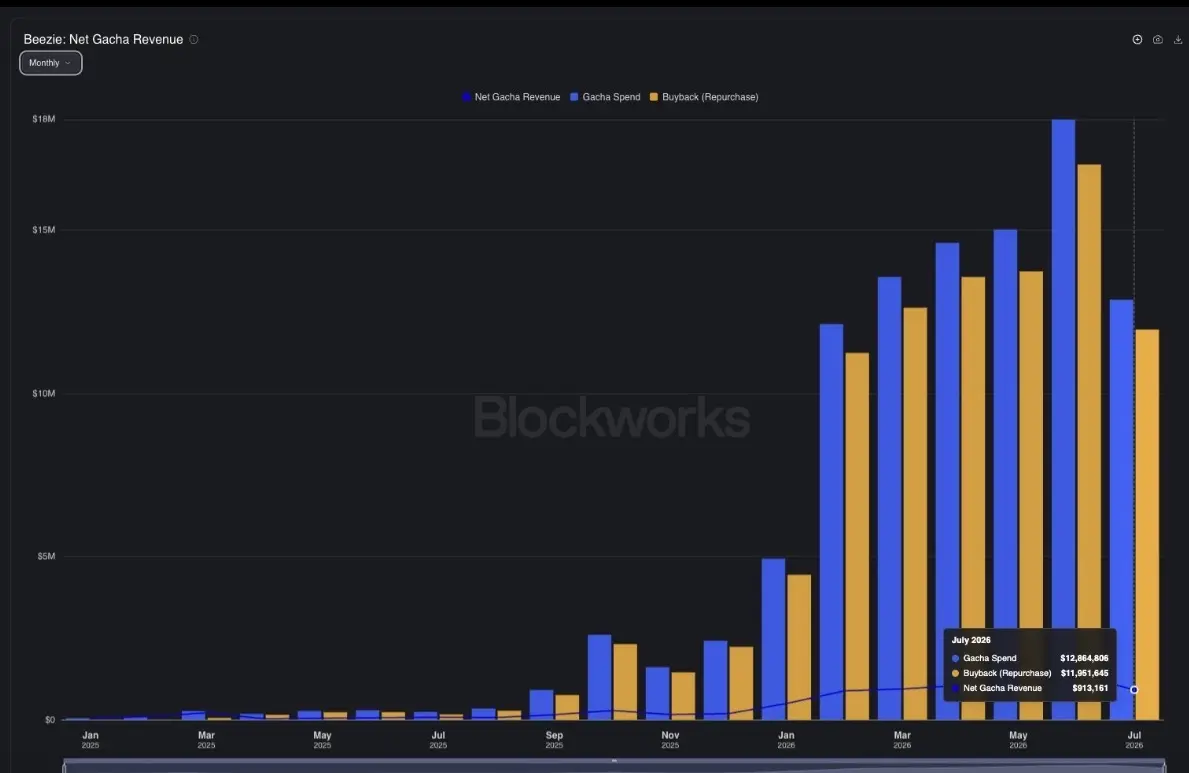Screen dimensions: 1189x773
Task: Click the blue Gacha Spend bar for January 2026
Action: tap(773, 639)
